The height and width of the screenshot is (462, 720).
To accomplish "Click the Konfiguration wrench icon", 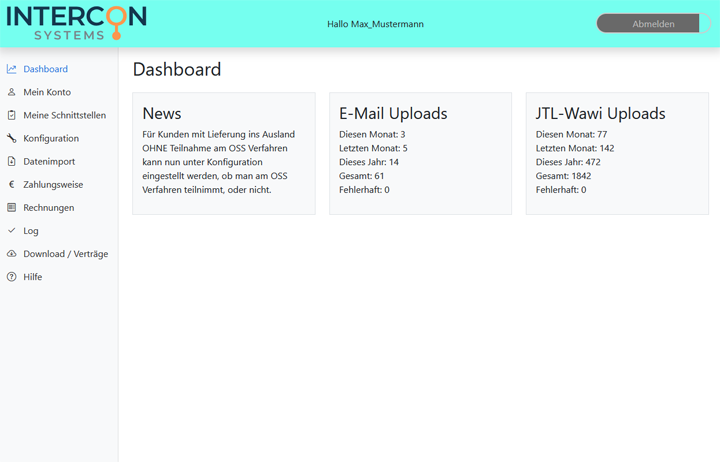I will tap(12, 138).
